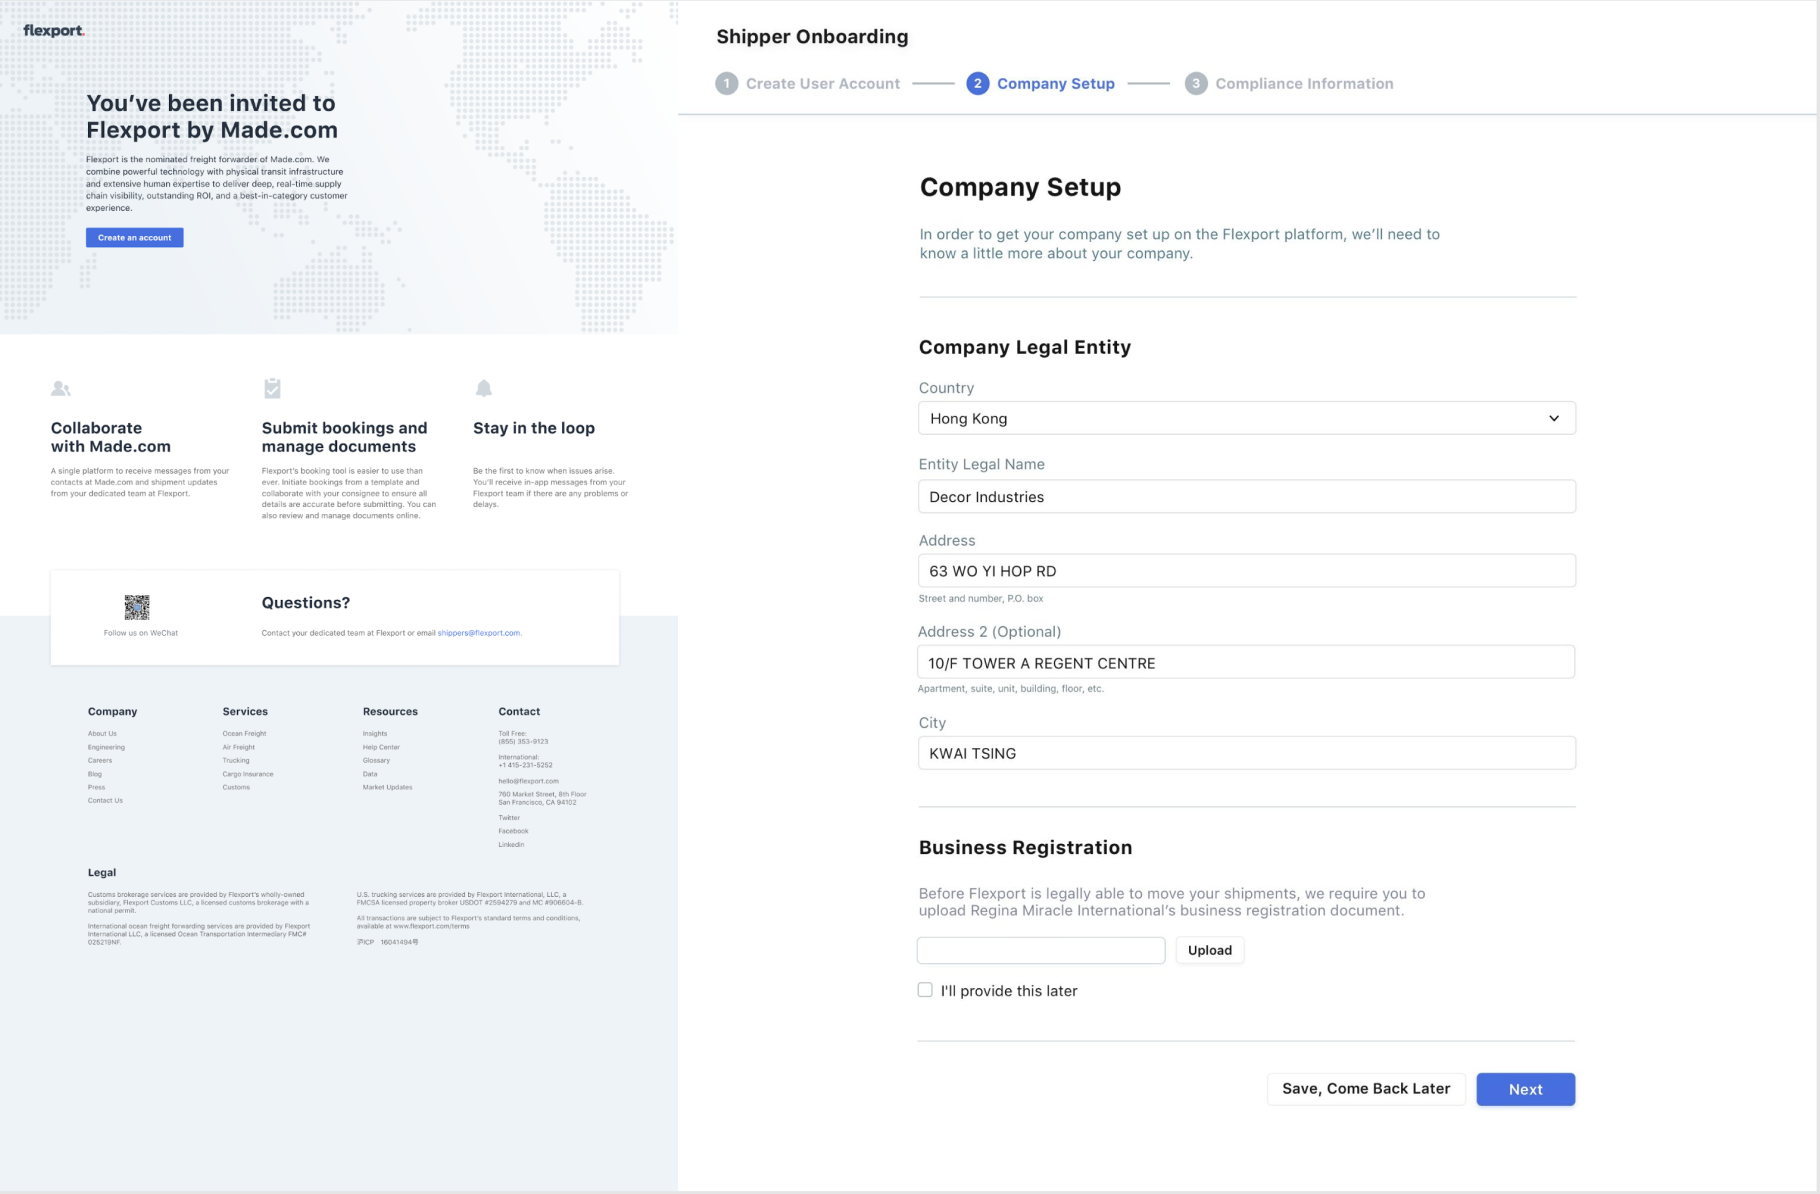Click the Company Legal Entity heading
Image resolution: width=1820 pixels, height=1194 pixels.
coord(1025,347)
